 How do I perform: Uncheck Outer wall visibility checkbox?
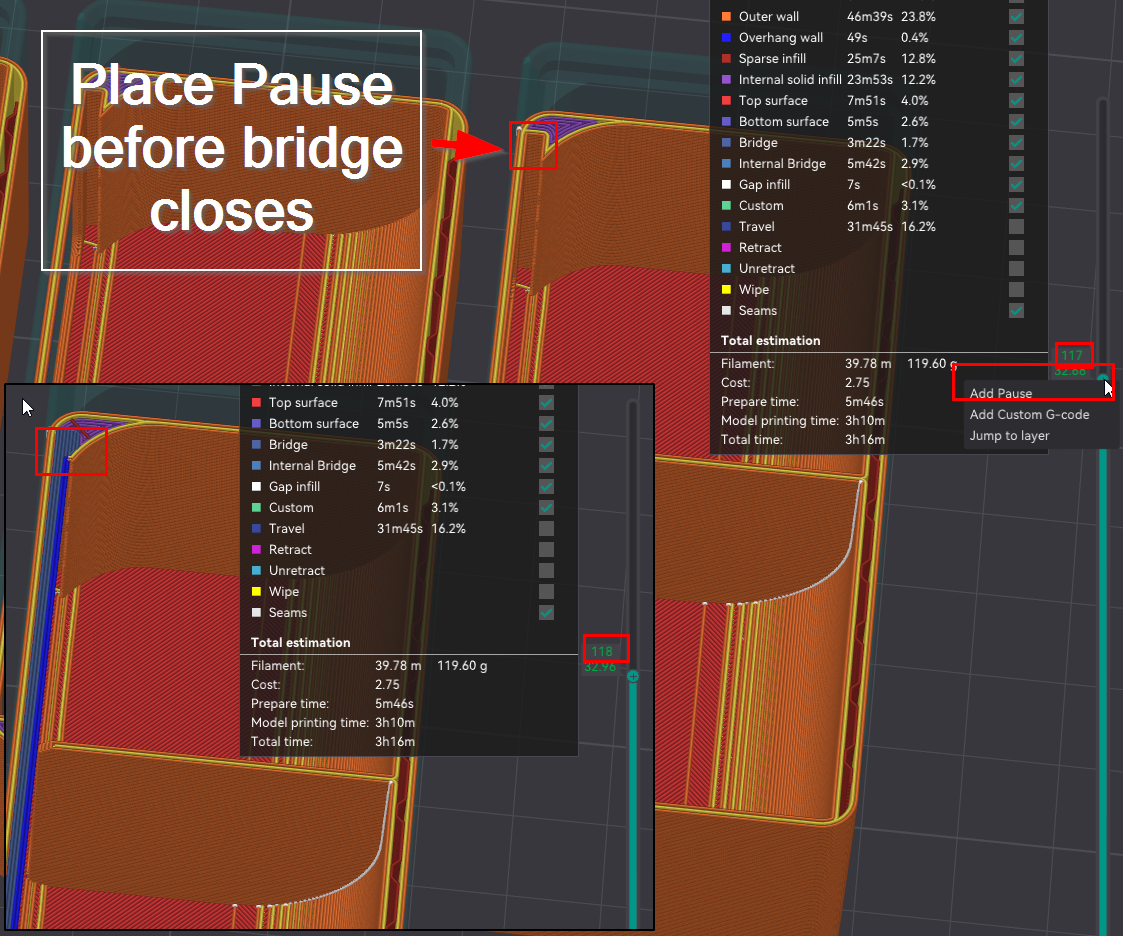(1016, 16)
